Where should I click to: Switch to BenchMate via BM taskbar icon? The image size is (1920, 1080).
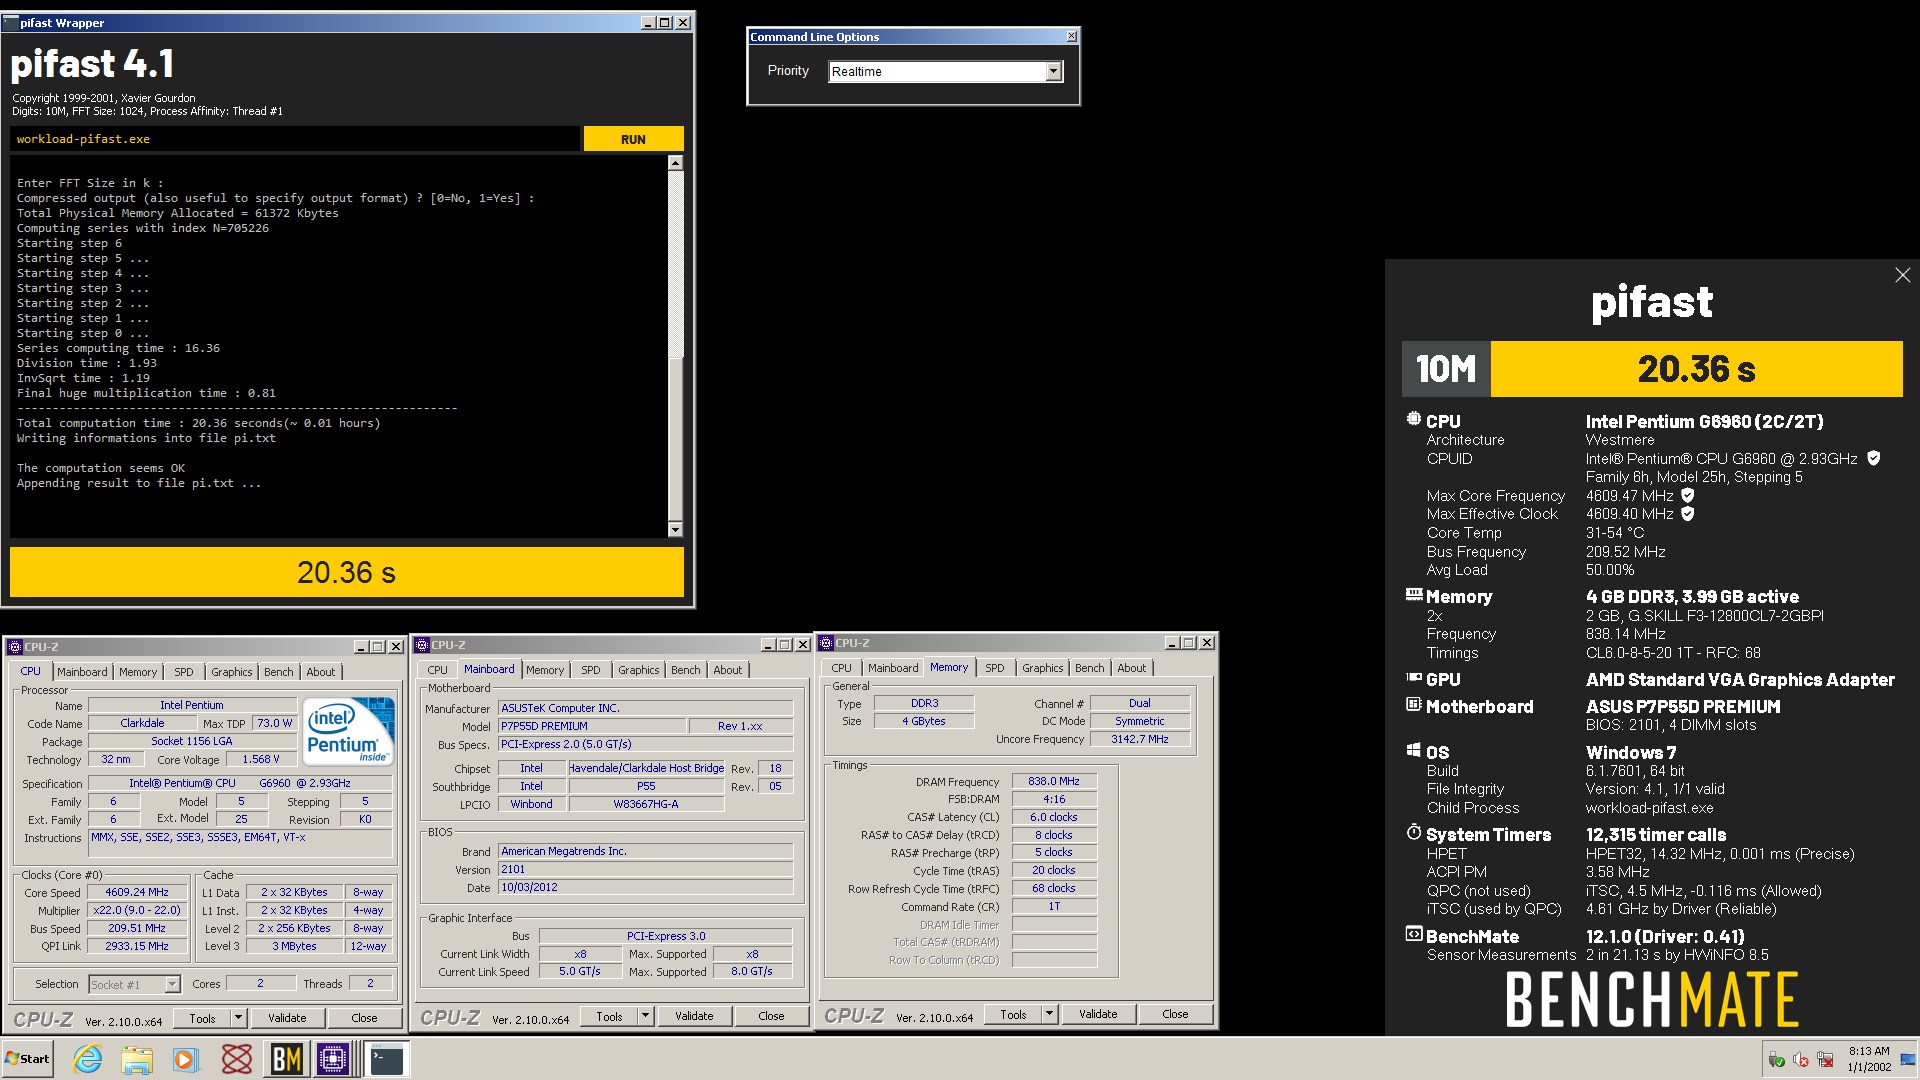(x=286, y=1059)
